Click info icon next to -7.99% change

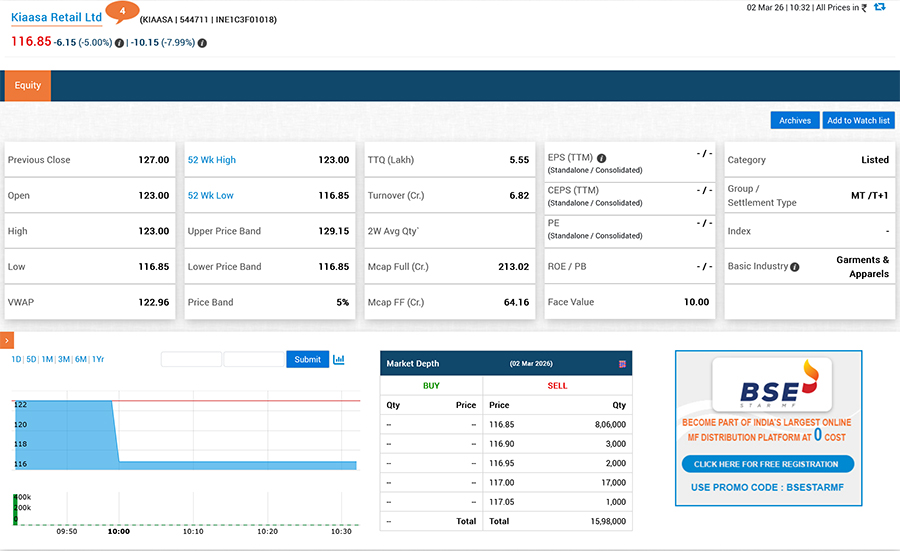pos(203,43)
